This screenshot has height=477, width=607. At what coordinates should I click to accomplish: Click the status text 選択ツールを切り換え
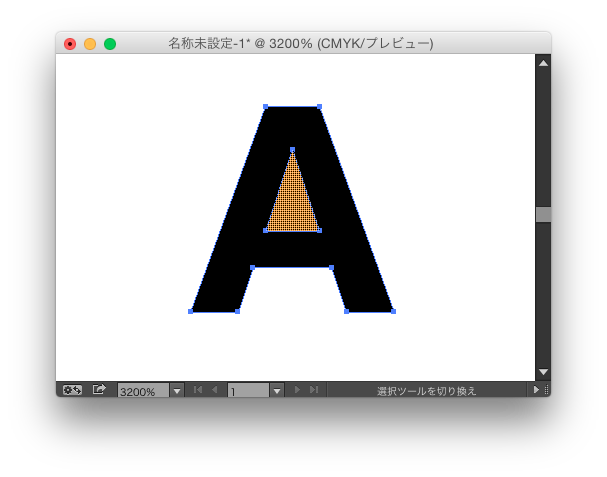pos(426,391)
